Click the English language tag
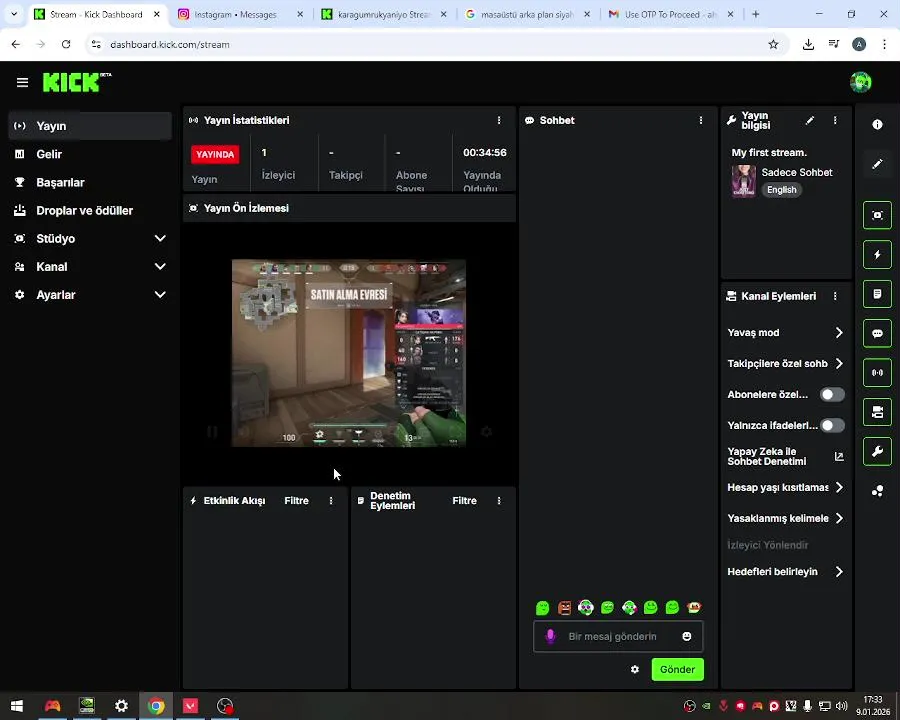Screen dimensions: 900x720 781,190
